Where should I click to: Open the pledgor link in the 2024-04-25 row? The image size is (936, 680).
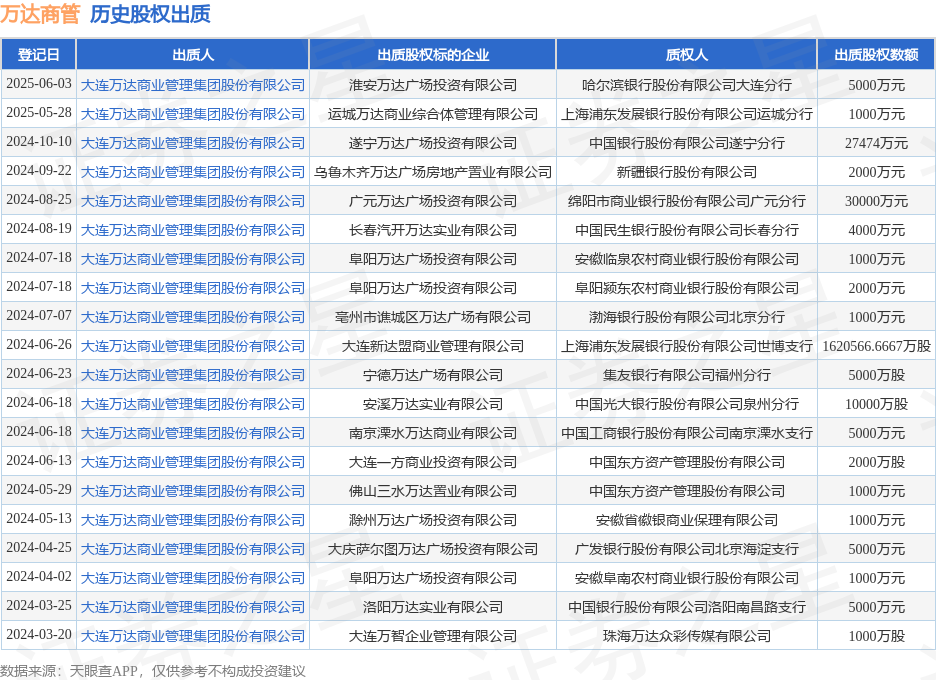click(193, 549)
